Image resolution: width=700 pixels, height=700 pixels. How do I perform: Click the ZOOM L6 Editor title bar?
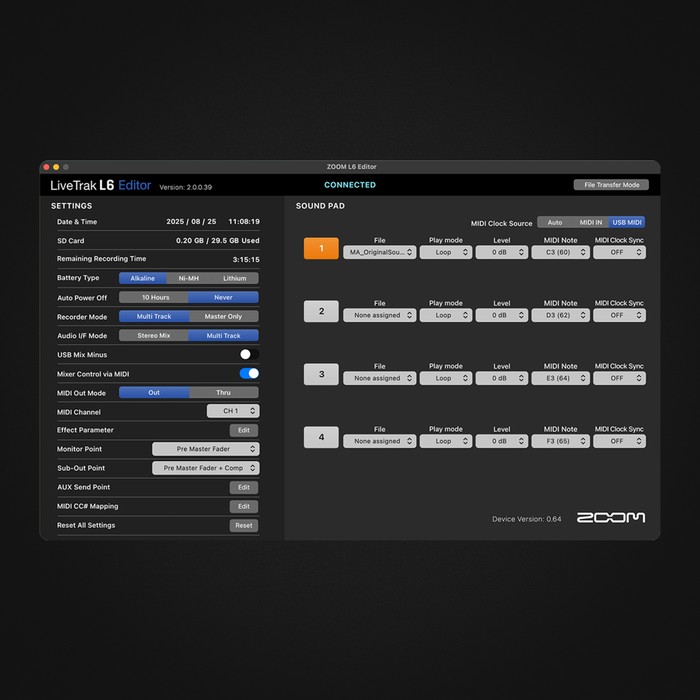pos(351,167)
